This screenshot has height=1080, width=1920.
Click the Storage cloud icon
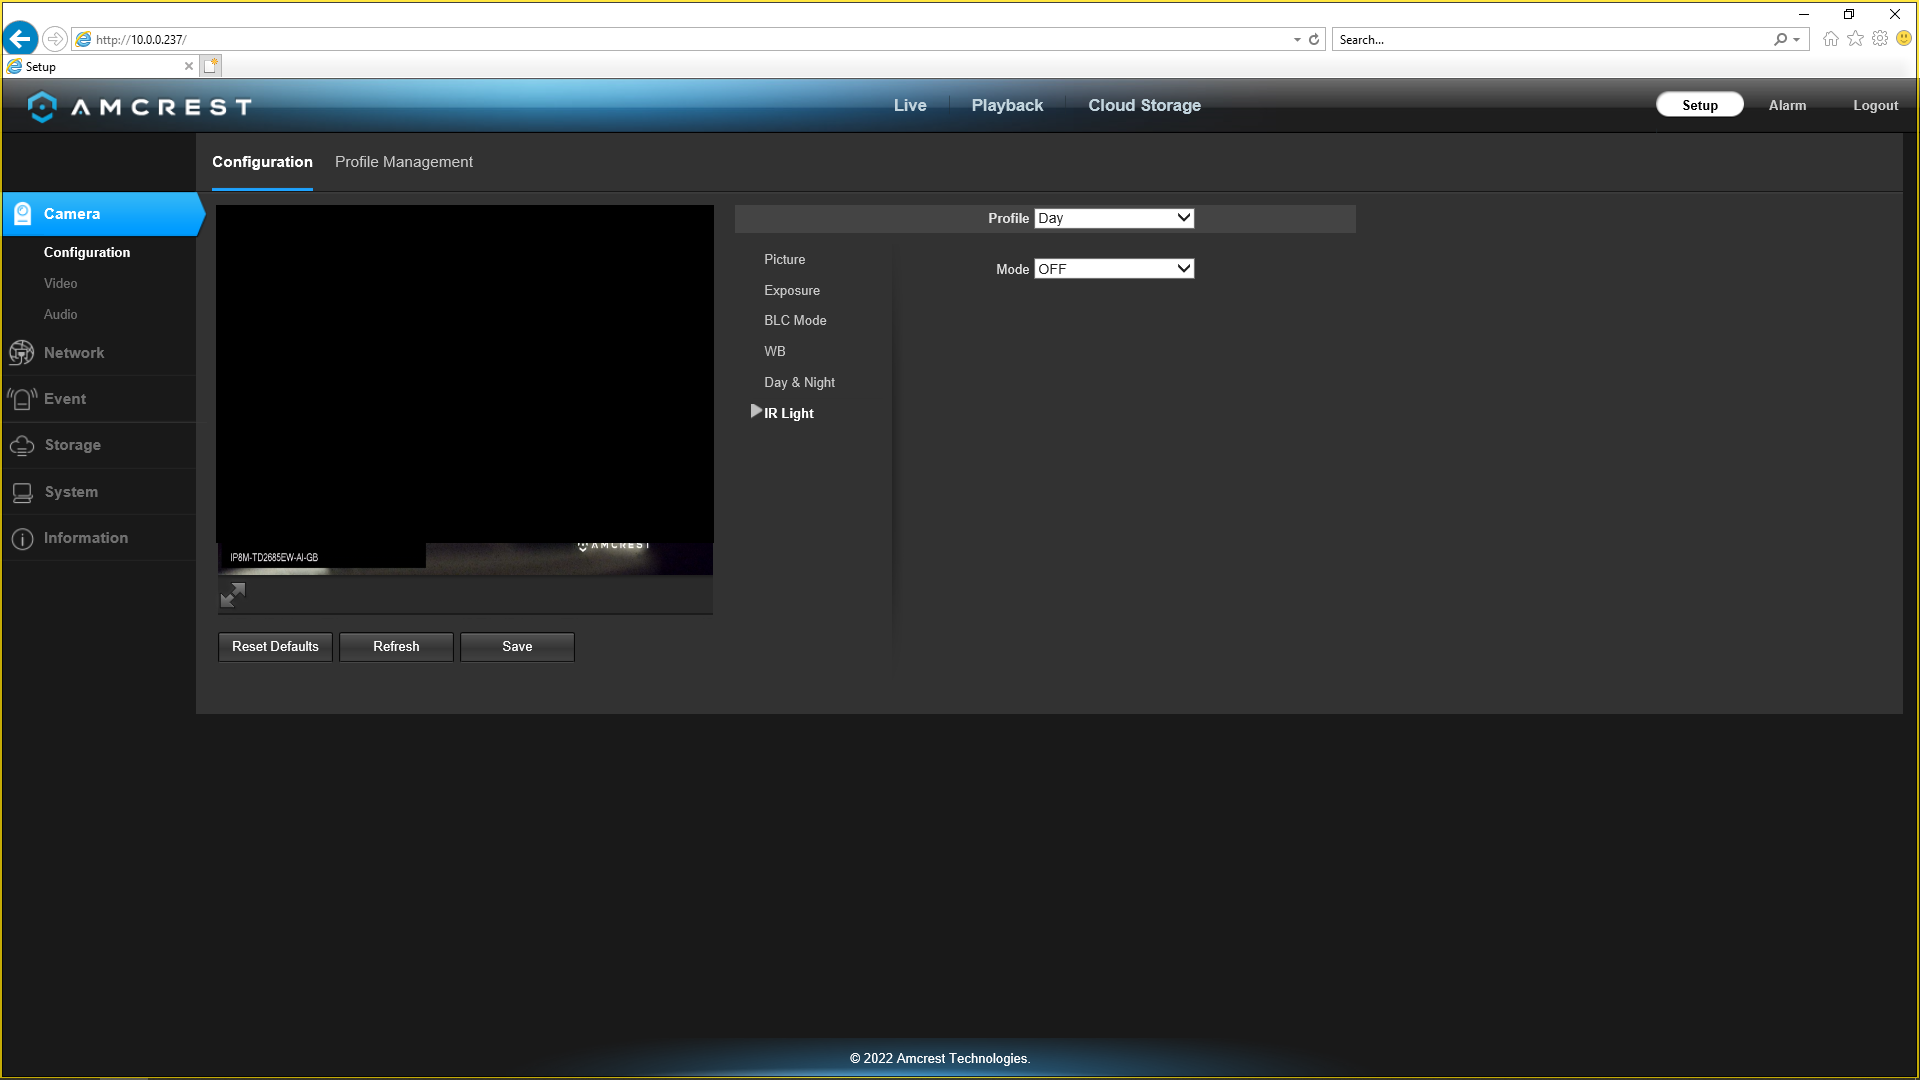click(22, 445)
